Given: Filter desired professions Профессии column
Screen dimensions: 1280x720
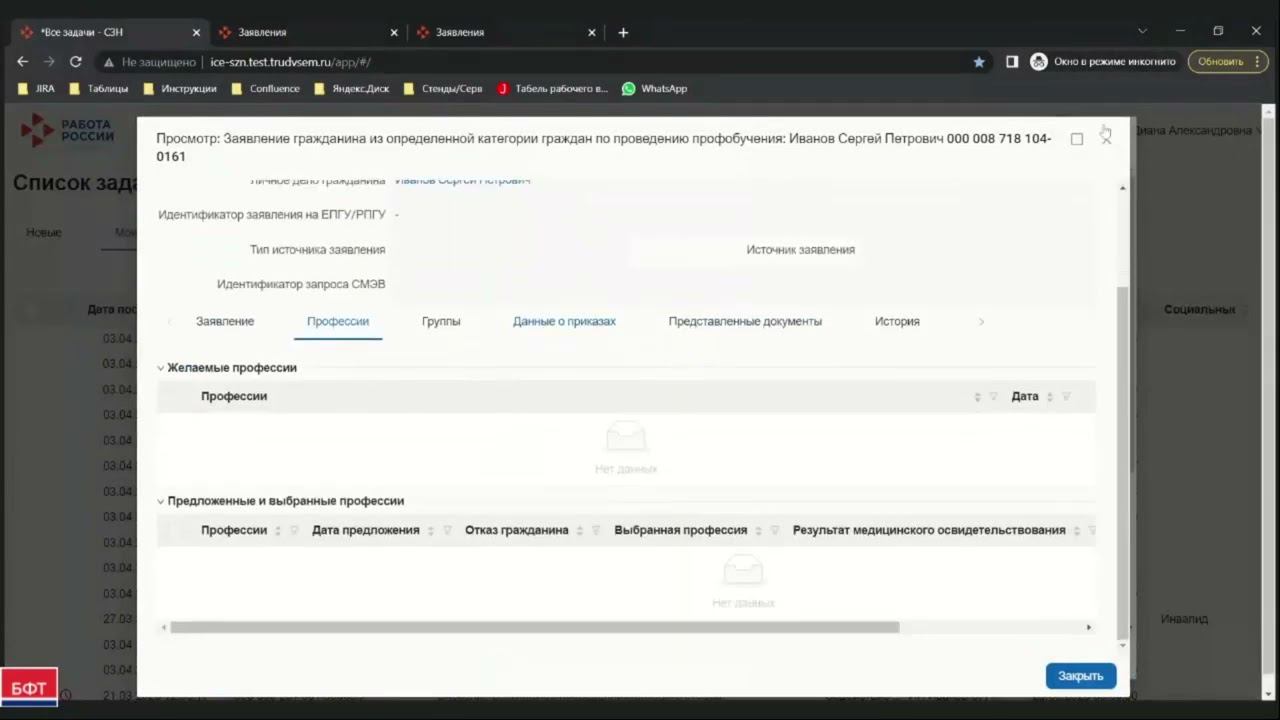Looking at the screenshot, I should (x=993, y=397).
